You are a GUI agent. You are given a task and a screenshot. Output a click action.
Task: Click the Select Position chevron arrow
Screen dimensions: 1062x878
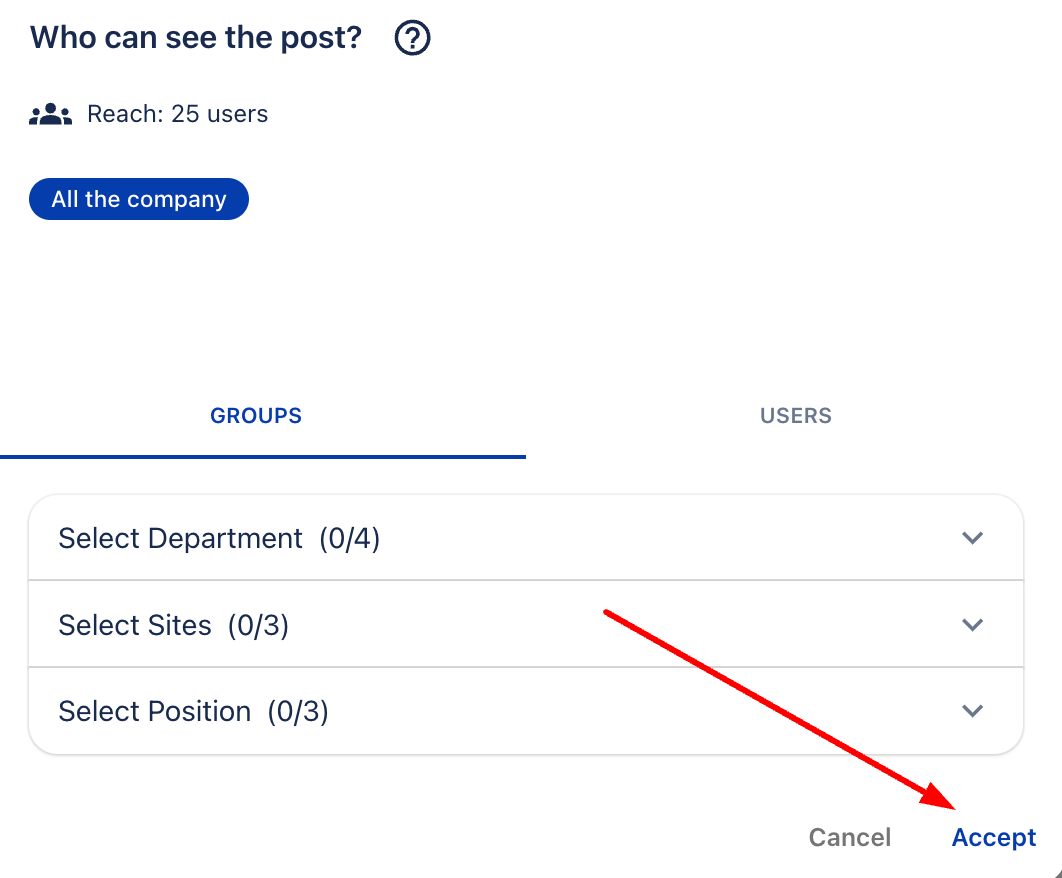(972, 711)
